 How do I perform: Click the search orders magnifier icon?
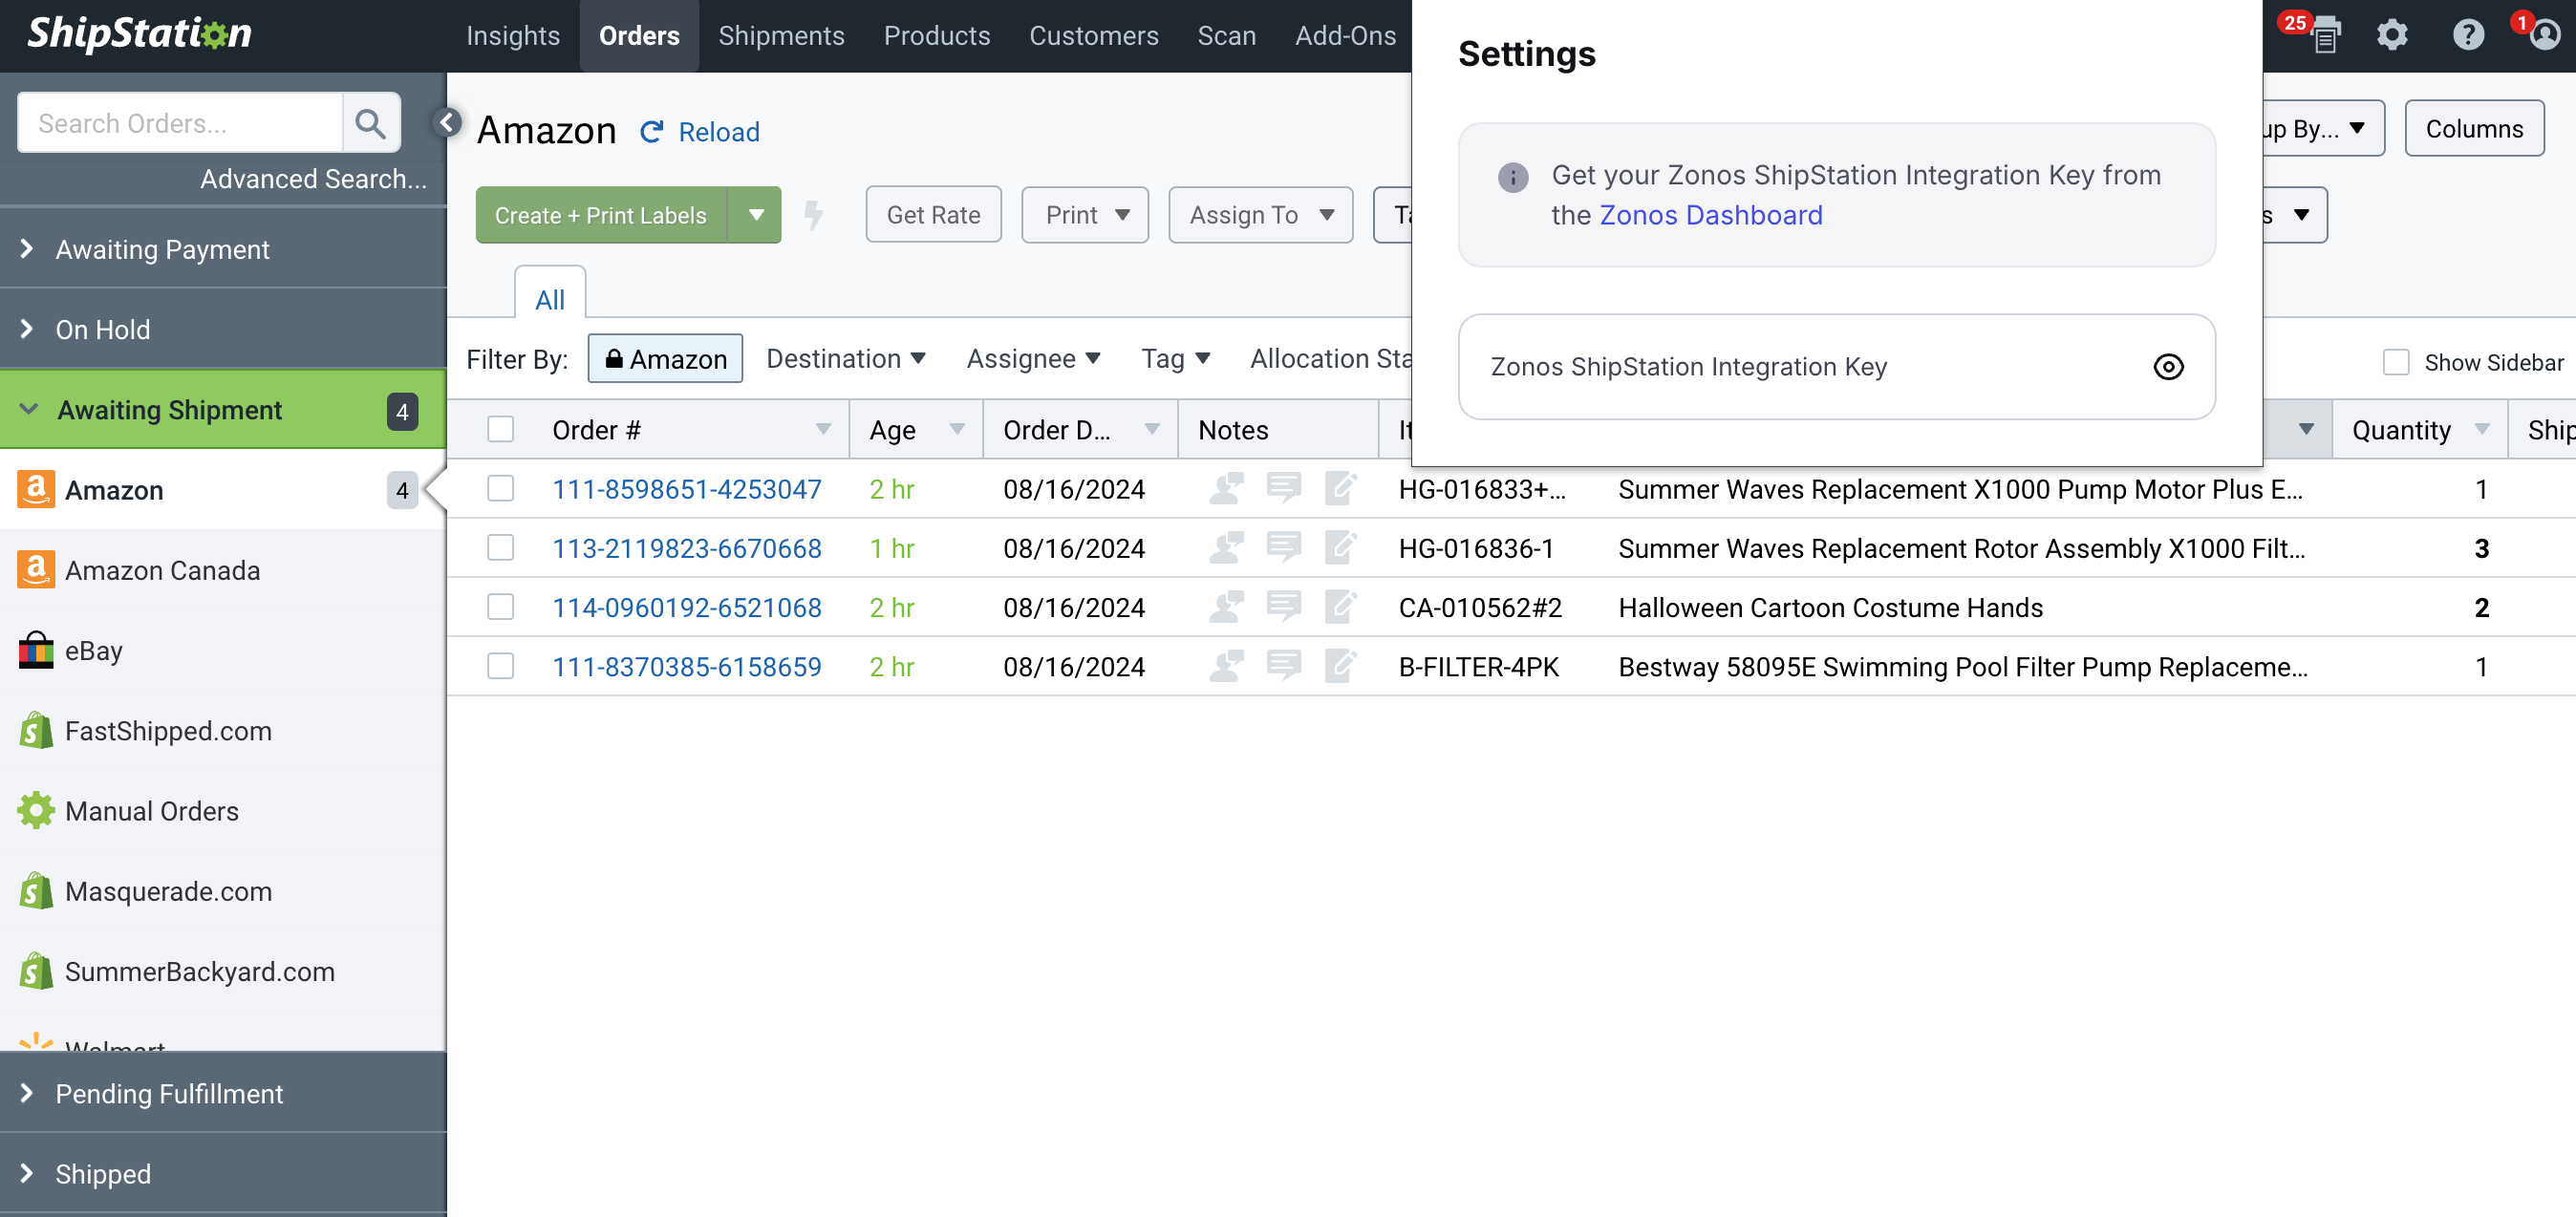point(370,121)
